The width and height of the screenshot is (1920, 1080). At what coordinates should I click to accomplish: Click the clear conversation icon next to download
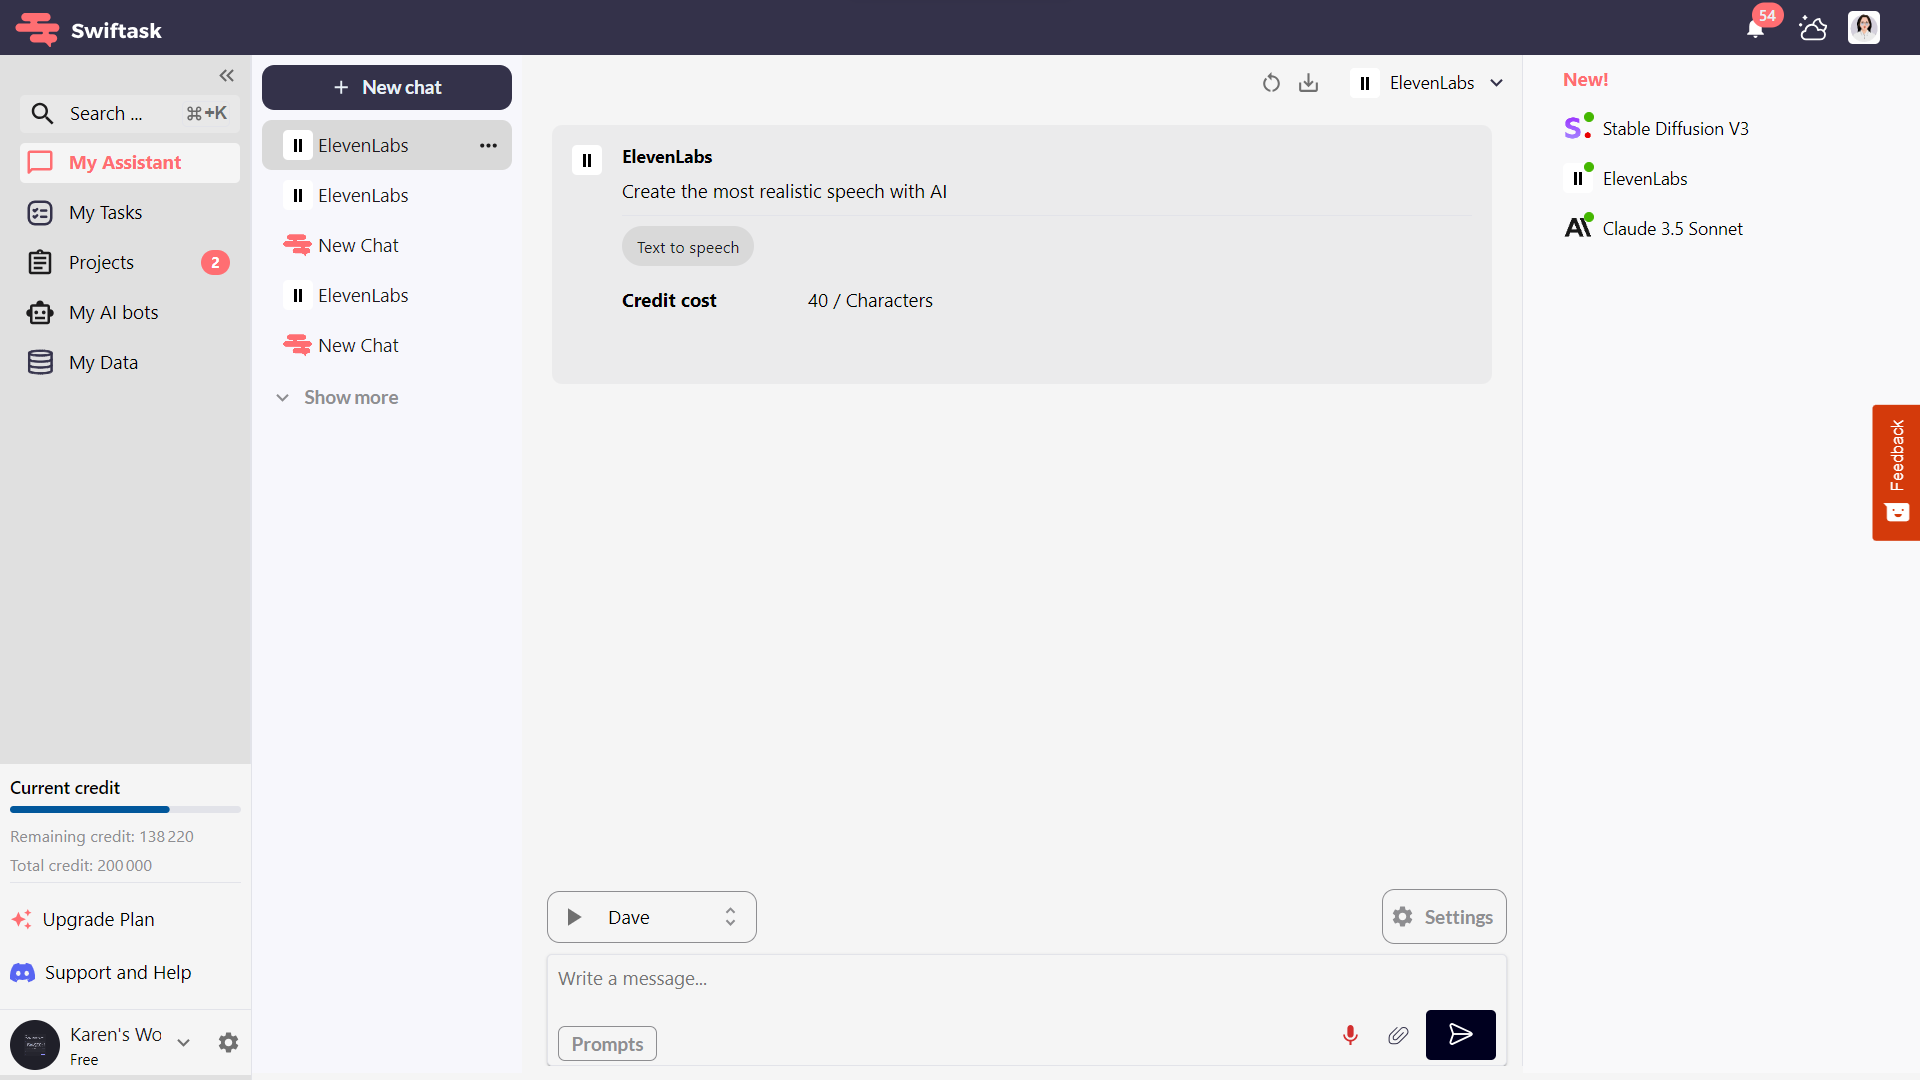(1271, 83)
